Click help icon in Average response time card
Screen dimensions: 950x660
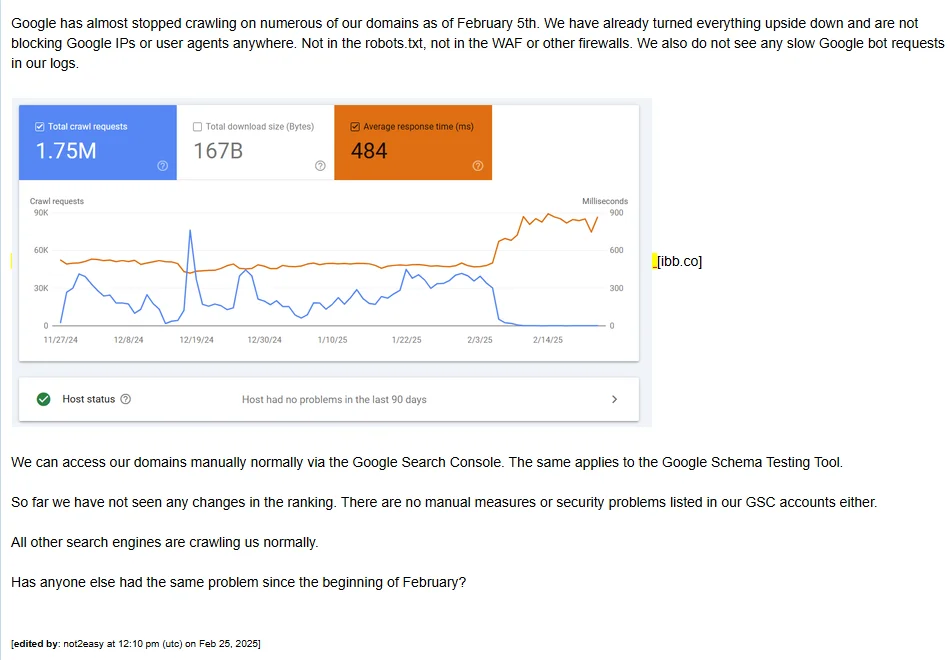click(x=477, y=166)
